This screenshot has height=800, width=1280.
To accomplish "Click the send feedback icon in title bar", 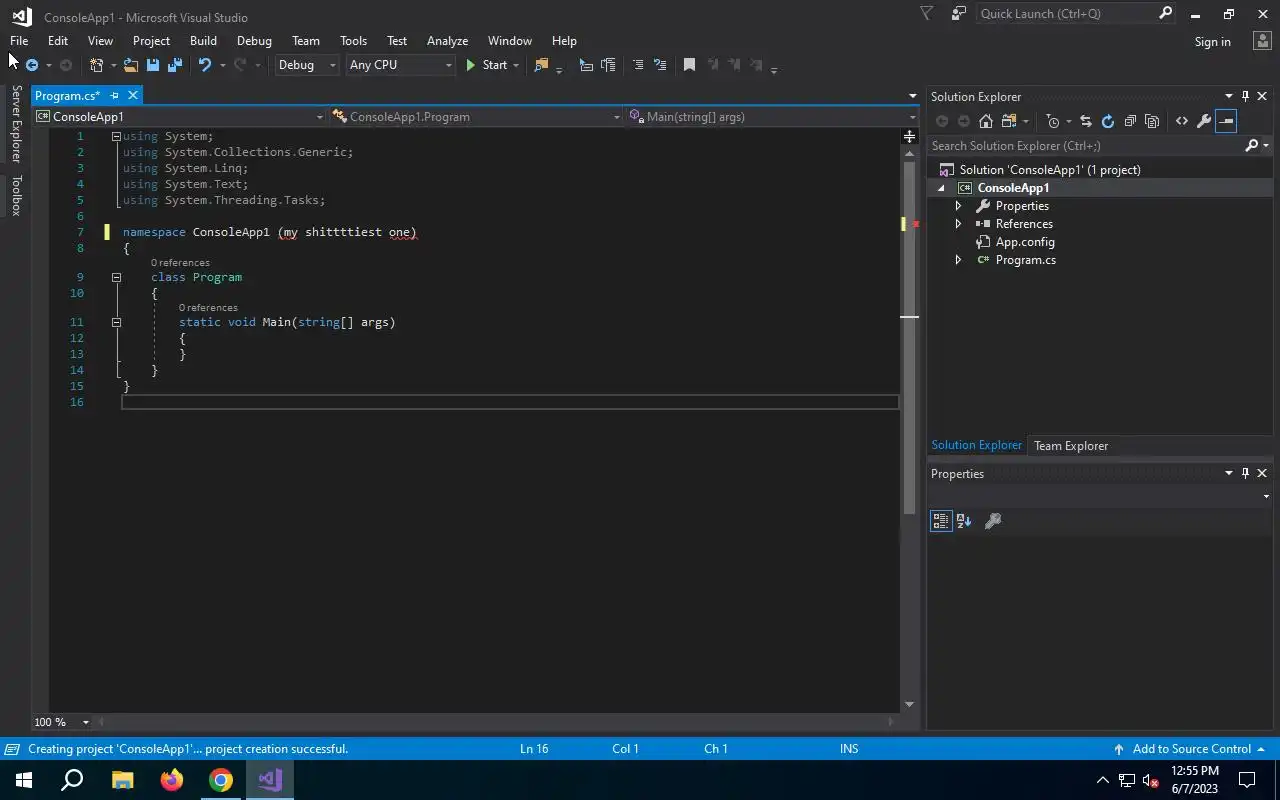I will (x=959, y=14).
